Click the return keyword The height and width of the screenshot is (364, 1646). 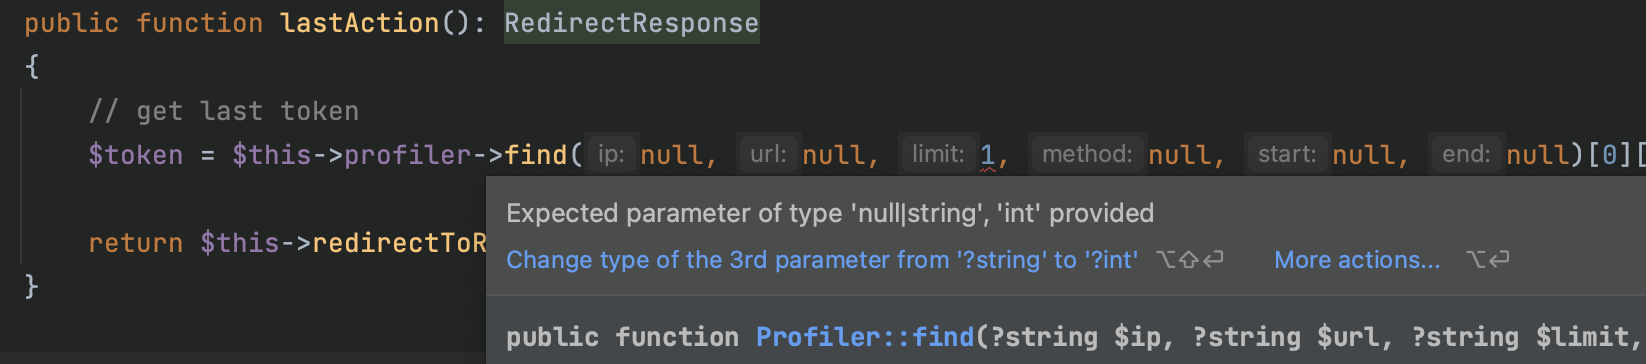pyautogui.click(x=136, y=243)
